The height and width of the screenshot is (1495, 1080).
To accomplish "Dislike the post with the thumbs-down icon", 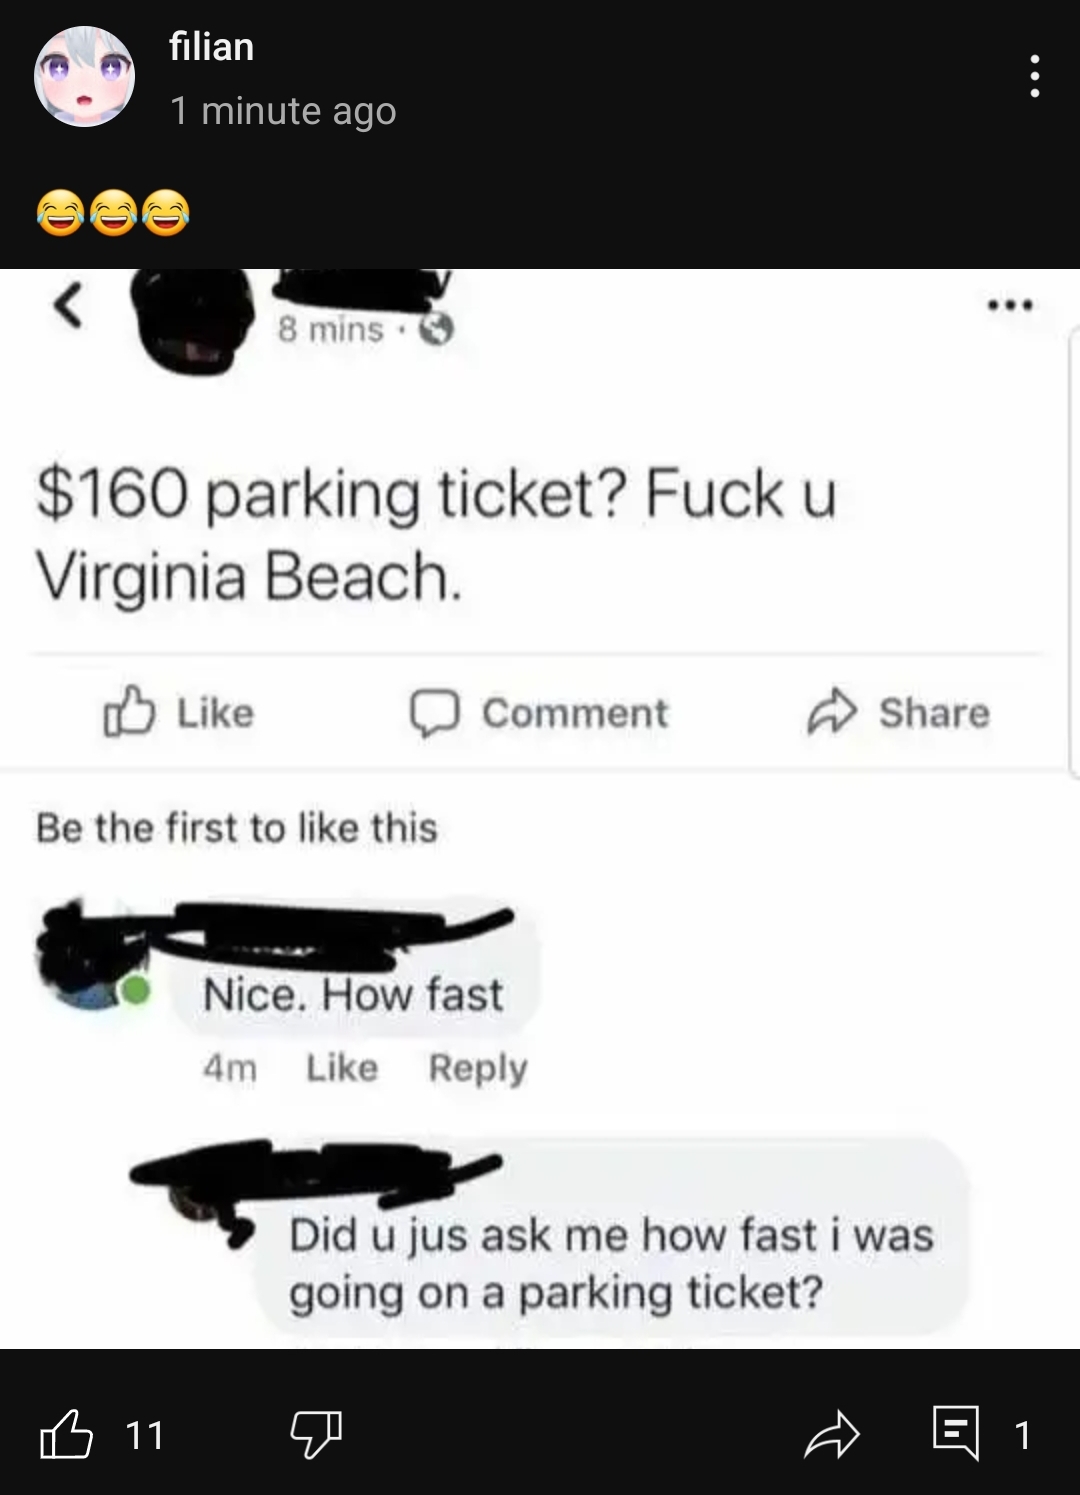I will pos(316,1435).
